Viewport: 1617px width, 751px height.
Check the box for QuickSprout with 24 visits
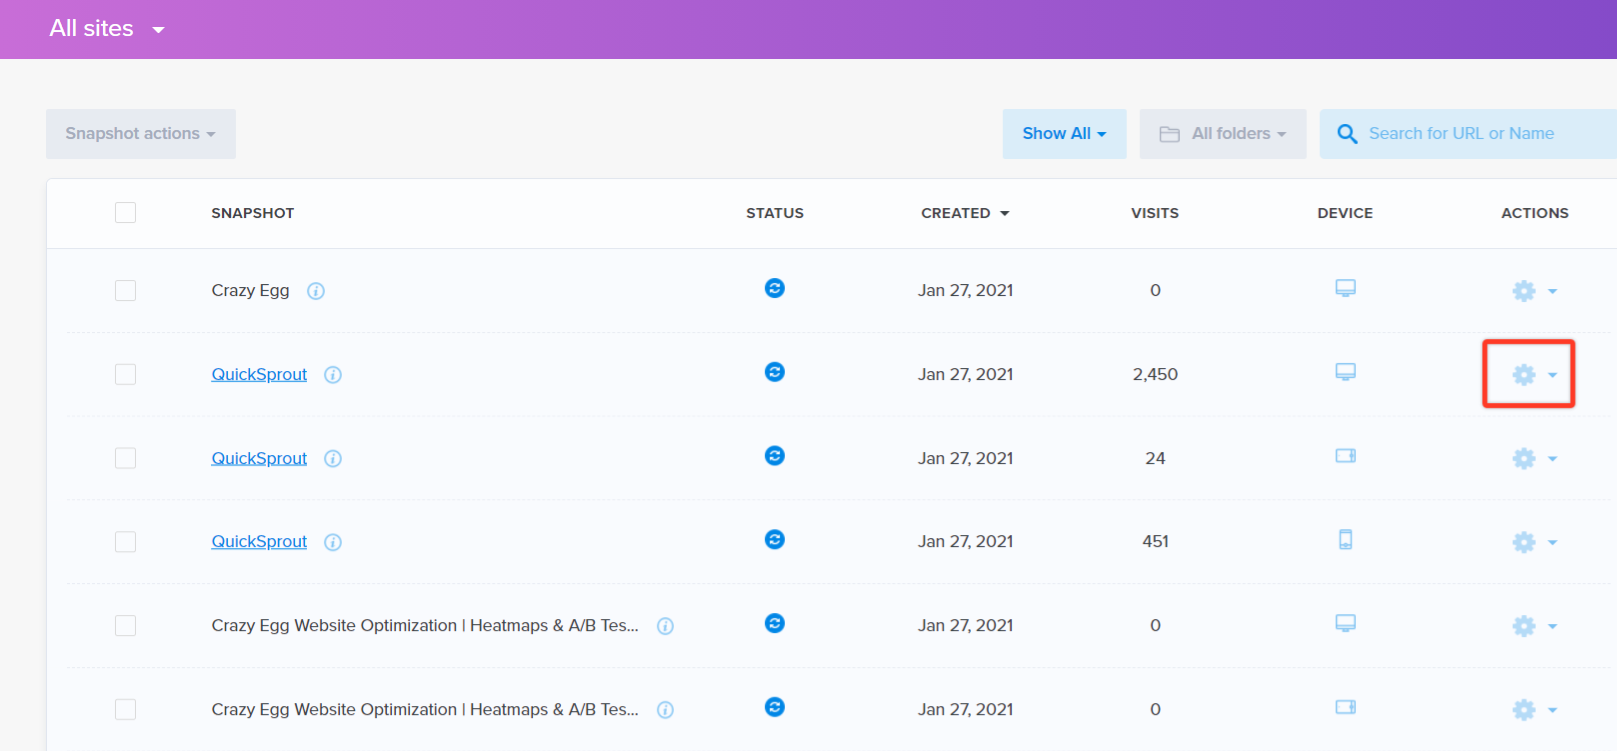tap(125, 459)
